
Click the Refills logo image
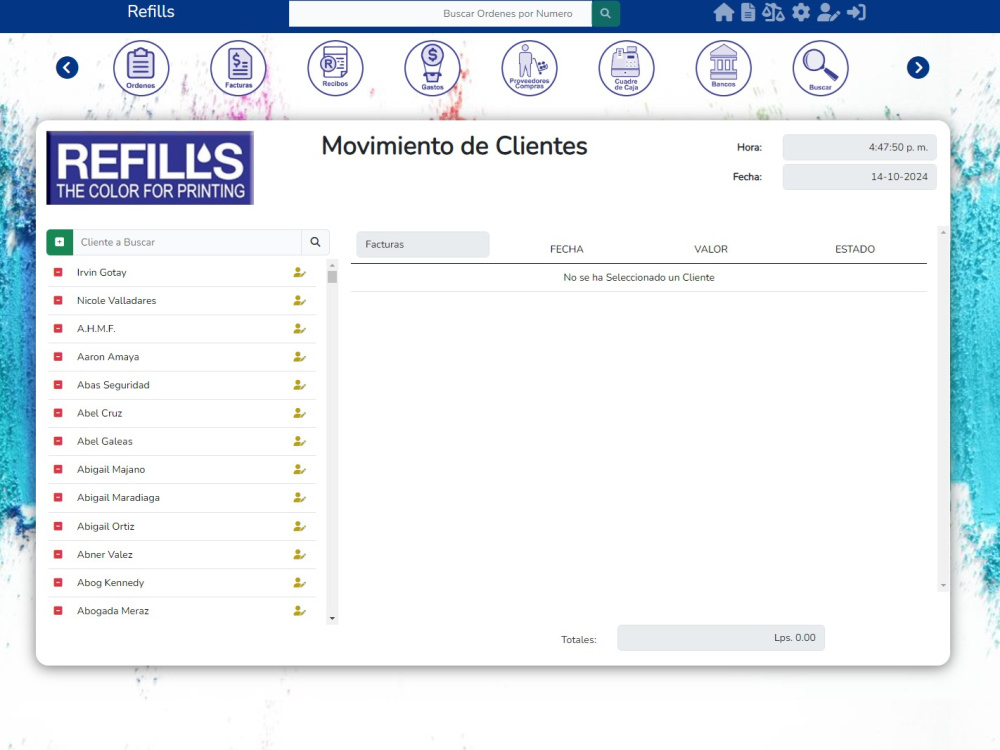(x=150, y=168)
